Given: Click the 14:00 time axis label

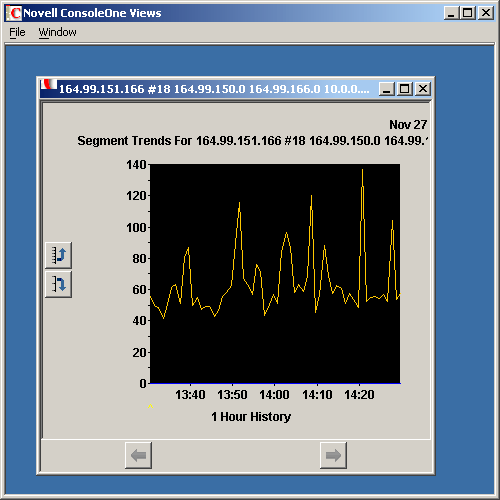Looking at the screenshot, I should coord(274,395).
